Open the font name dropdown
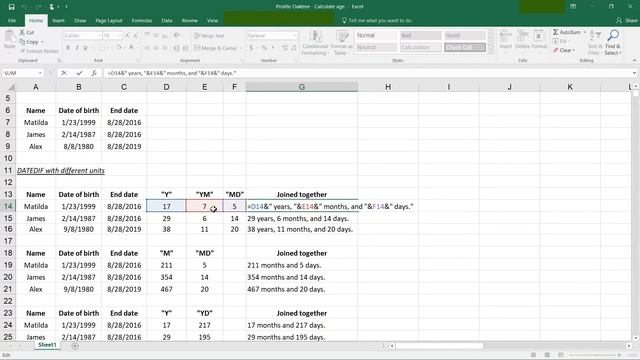The width and height of the screenshot is (640, 360). click(99, 36)
